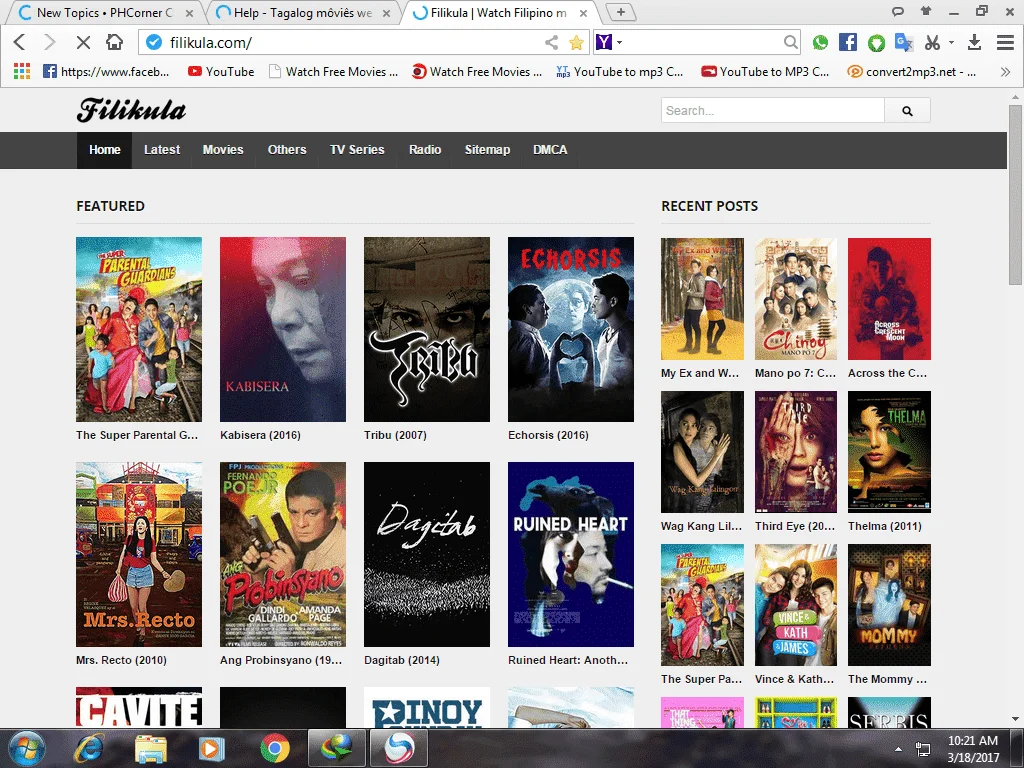Image resolution: width=1024 pixels, height=768 pixels.
Task: Open Third Eye recent post thumbnail
Action: point(795,452)
